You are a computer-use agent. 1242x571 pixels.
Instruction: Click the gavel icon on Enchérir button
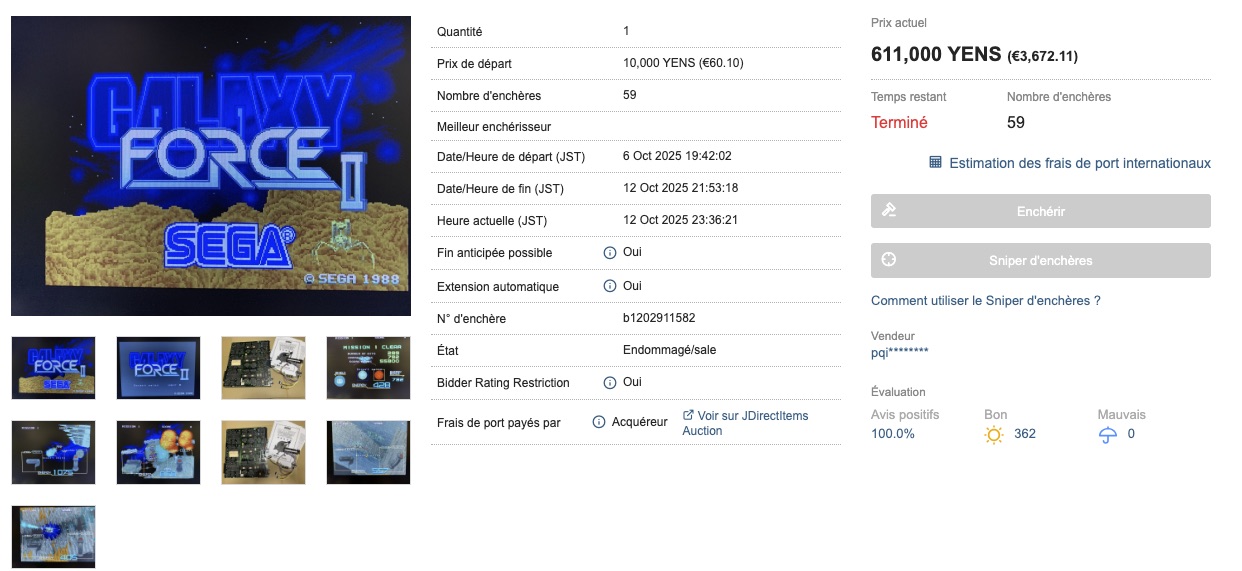tap(888, 211)
